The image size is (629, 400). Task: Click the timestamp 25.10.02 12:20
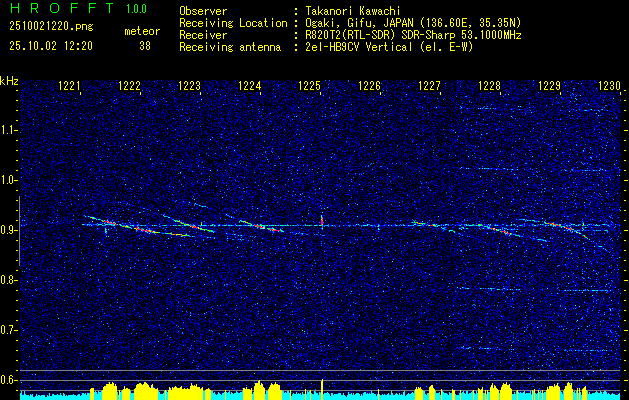click(51, 46)
